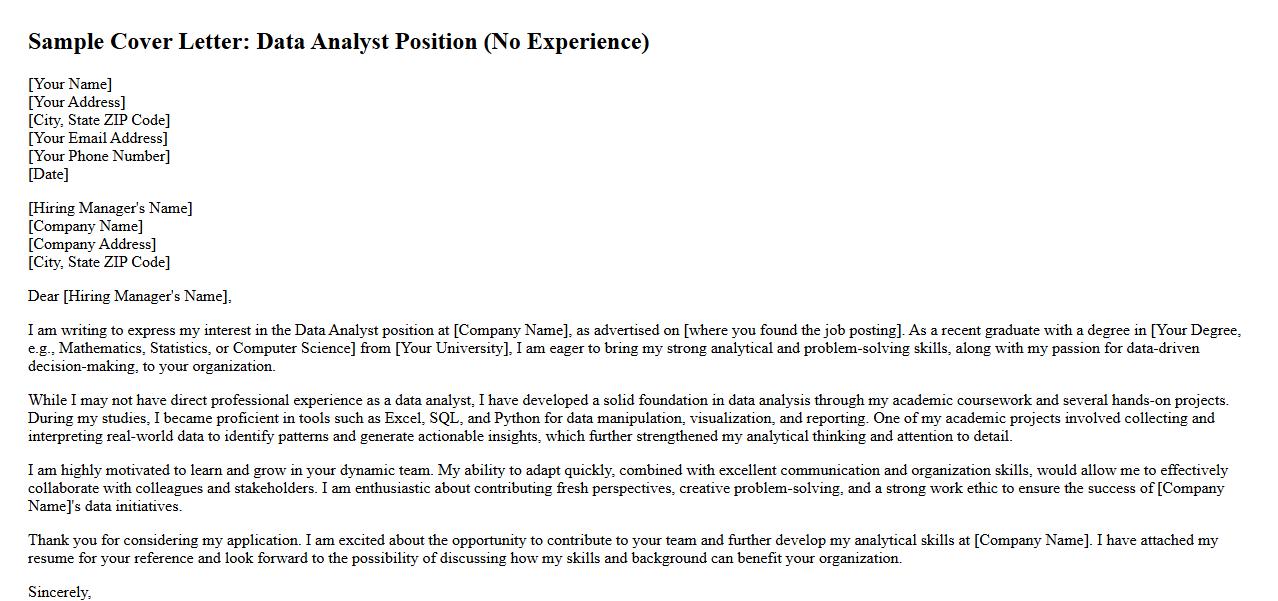The image size is (1278, 601).
Task: Click the "Sincerely," closing line
Action: (60, 592)
